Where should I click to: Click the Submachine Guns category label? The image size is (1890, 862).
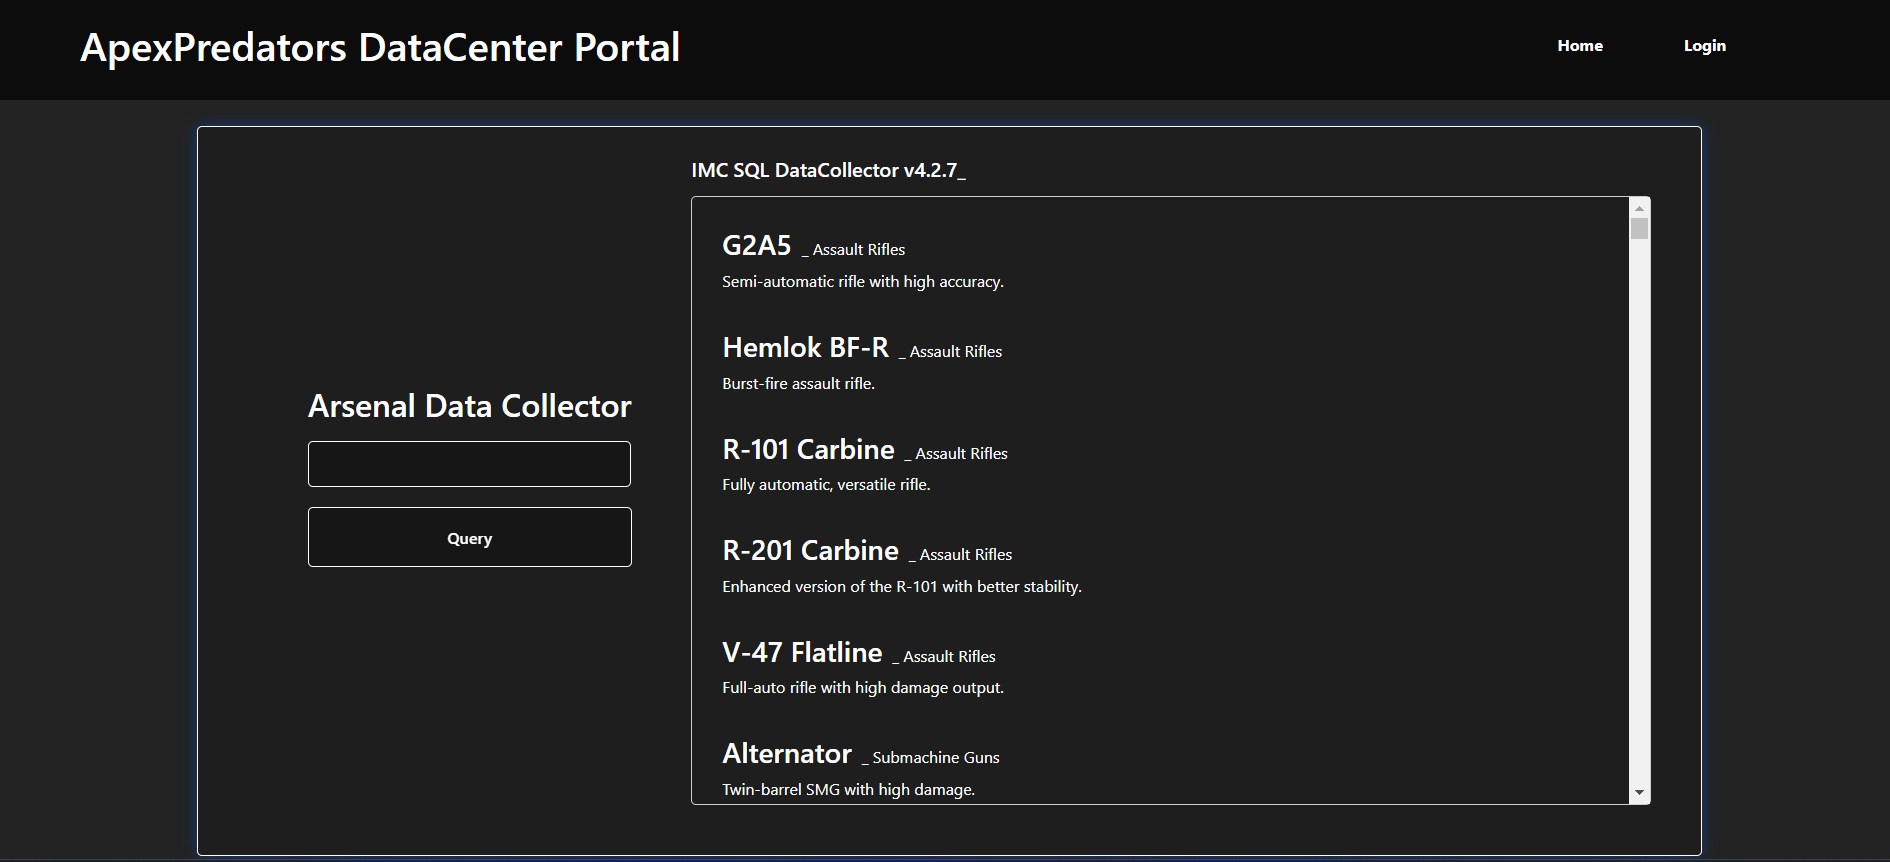tap(935, 758)
